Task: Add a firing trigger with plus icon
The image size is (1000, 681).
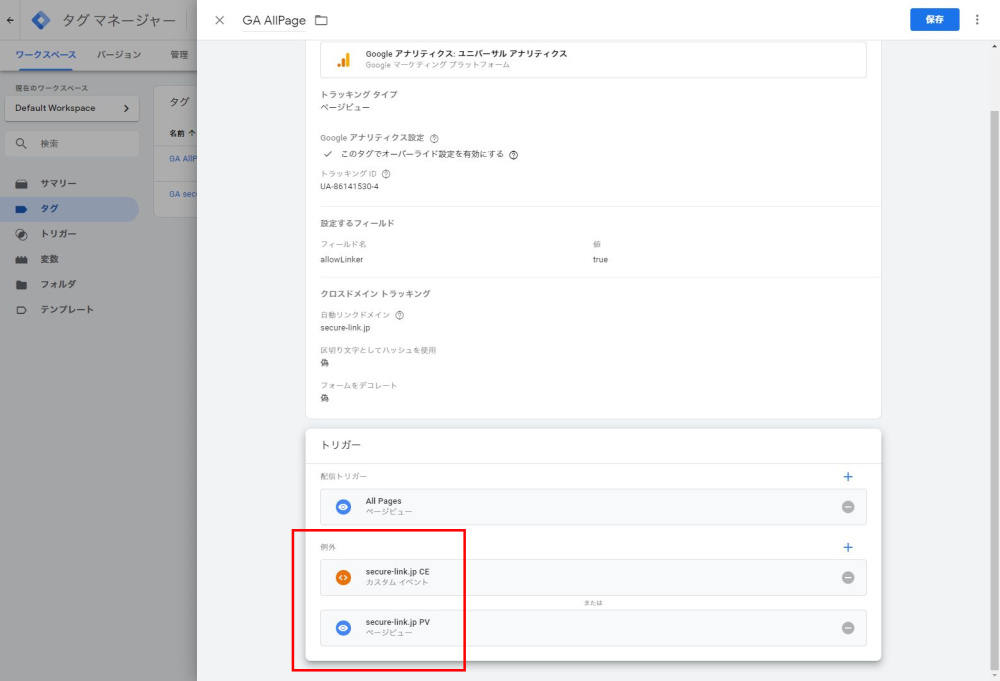Action: (848, 477)
